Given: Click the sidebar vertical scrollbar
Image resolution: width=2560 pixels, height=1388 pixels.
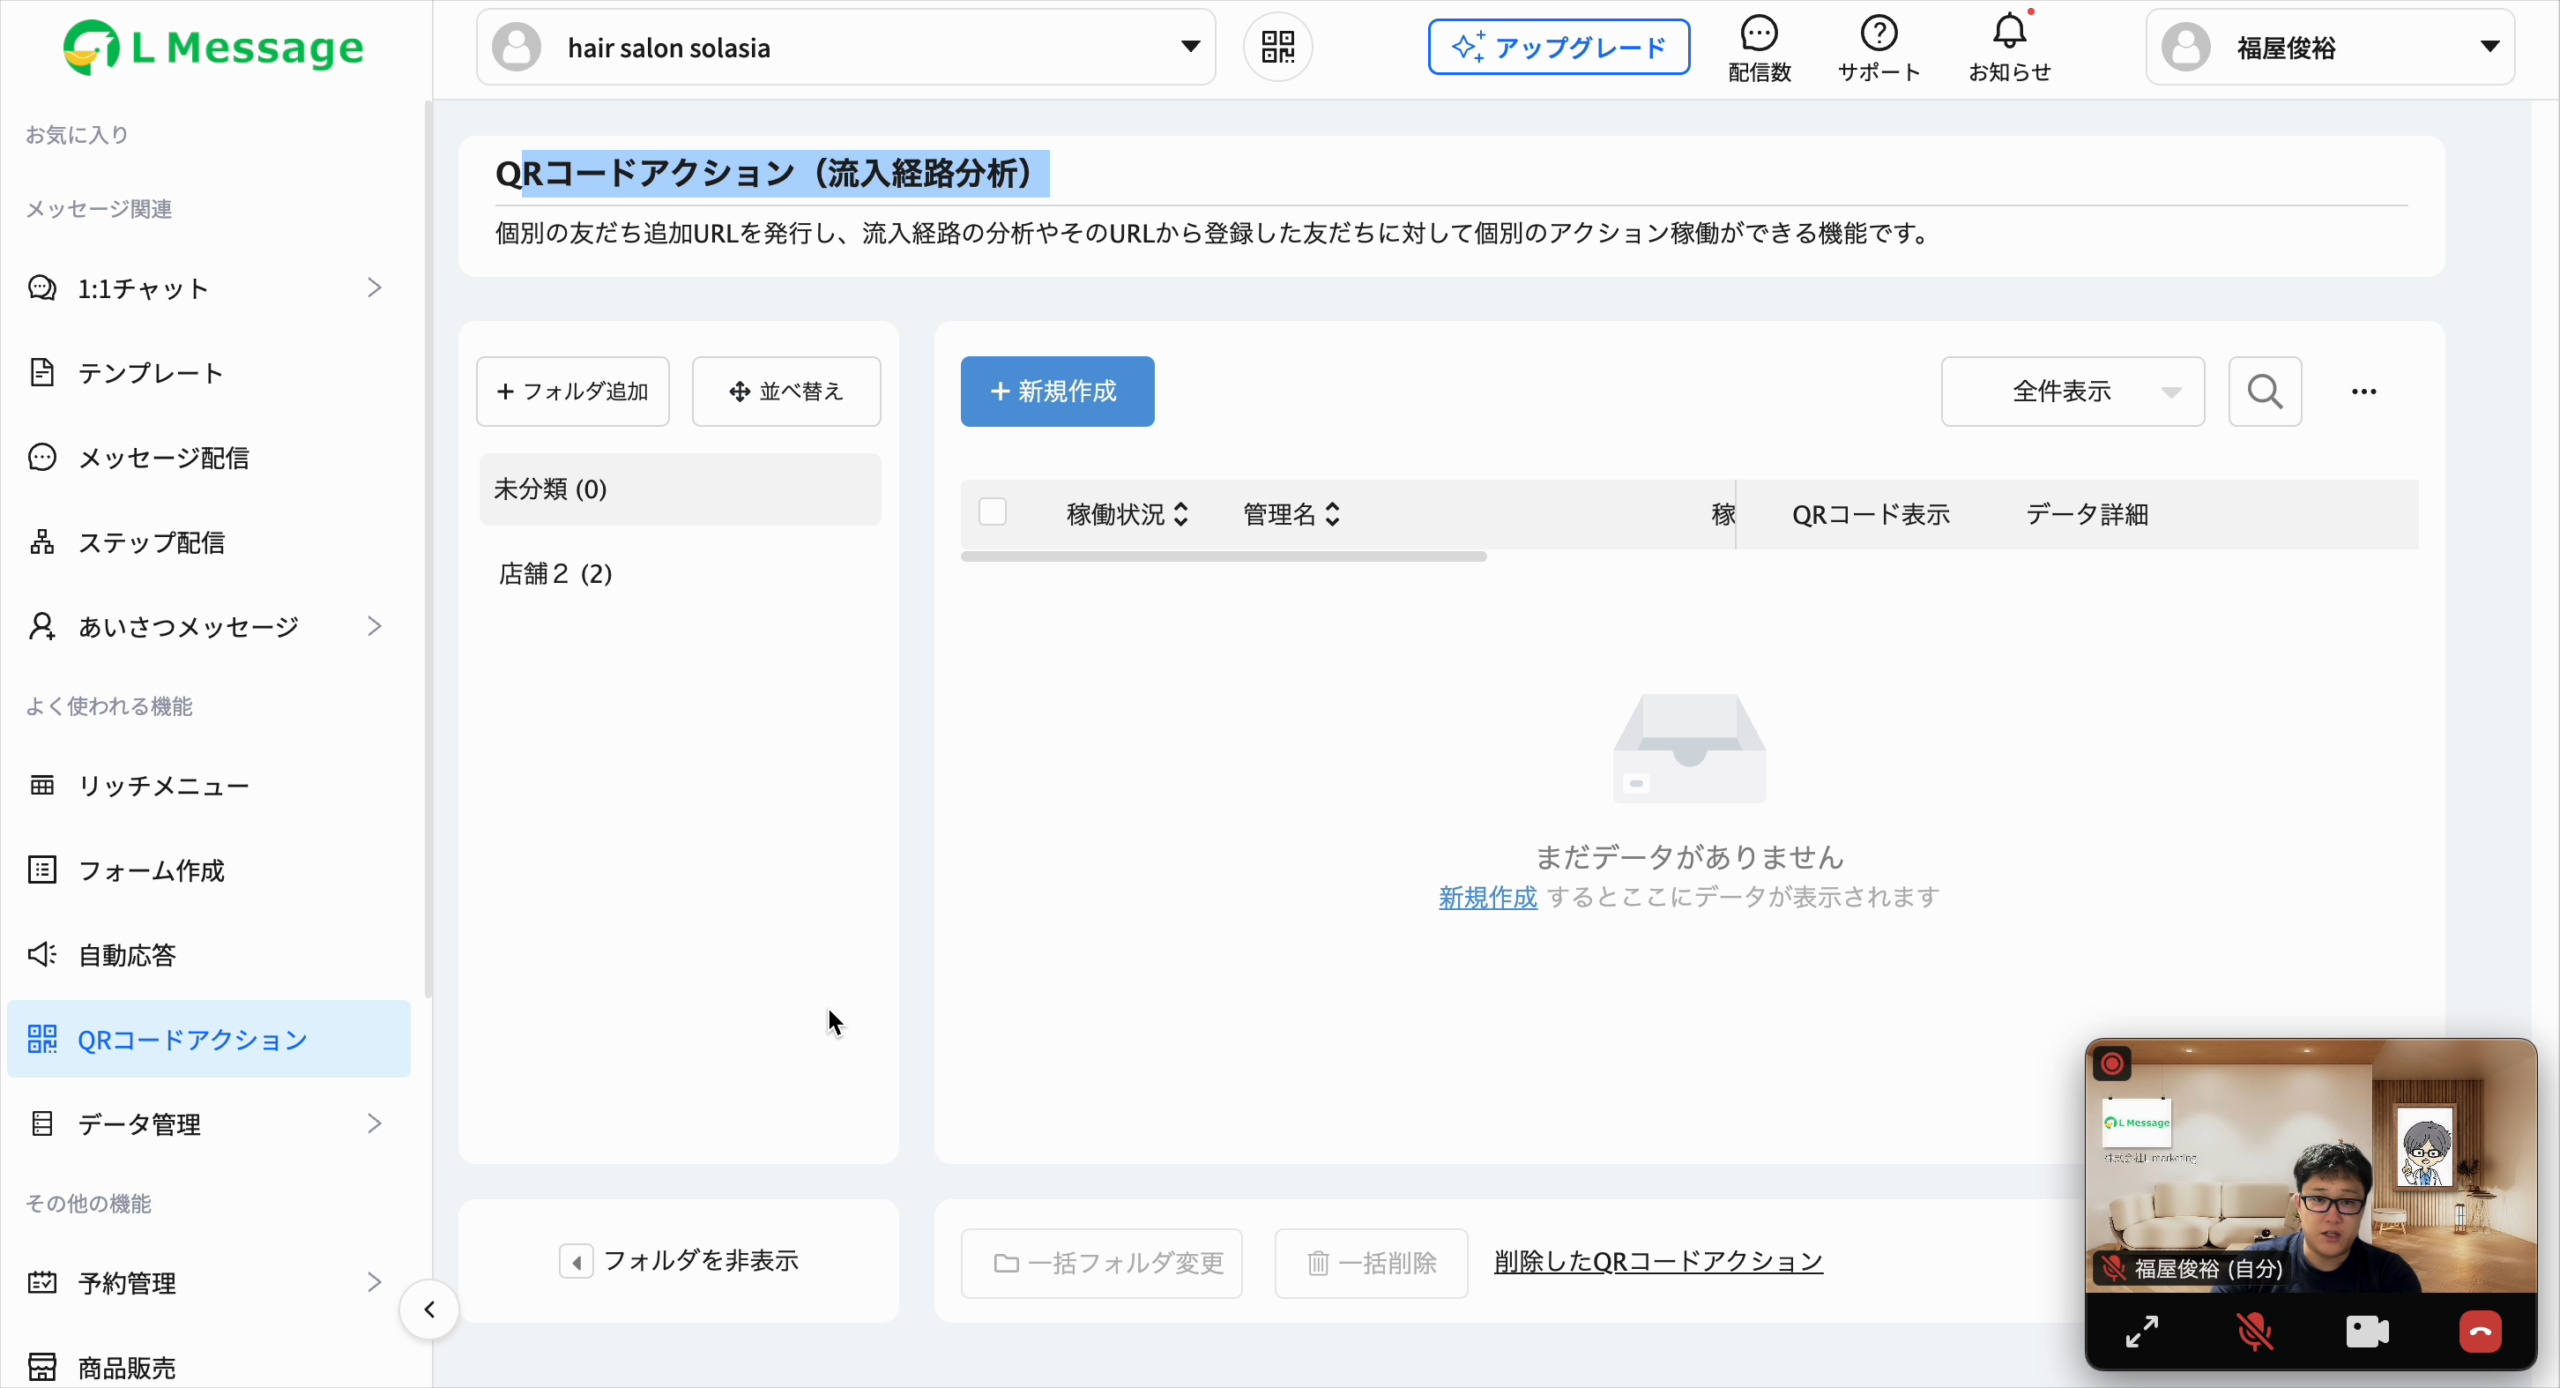Looking at the screenshot, I should tap(428, 548).
